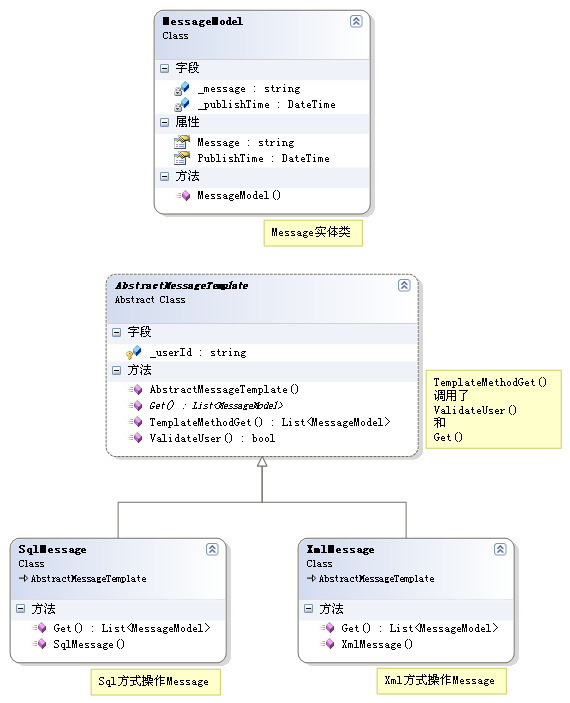
Task: Select the XmlMessage class title
Action: tap(340, 549)
